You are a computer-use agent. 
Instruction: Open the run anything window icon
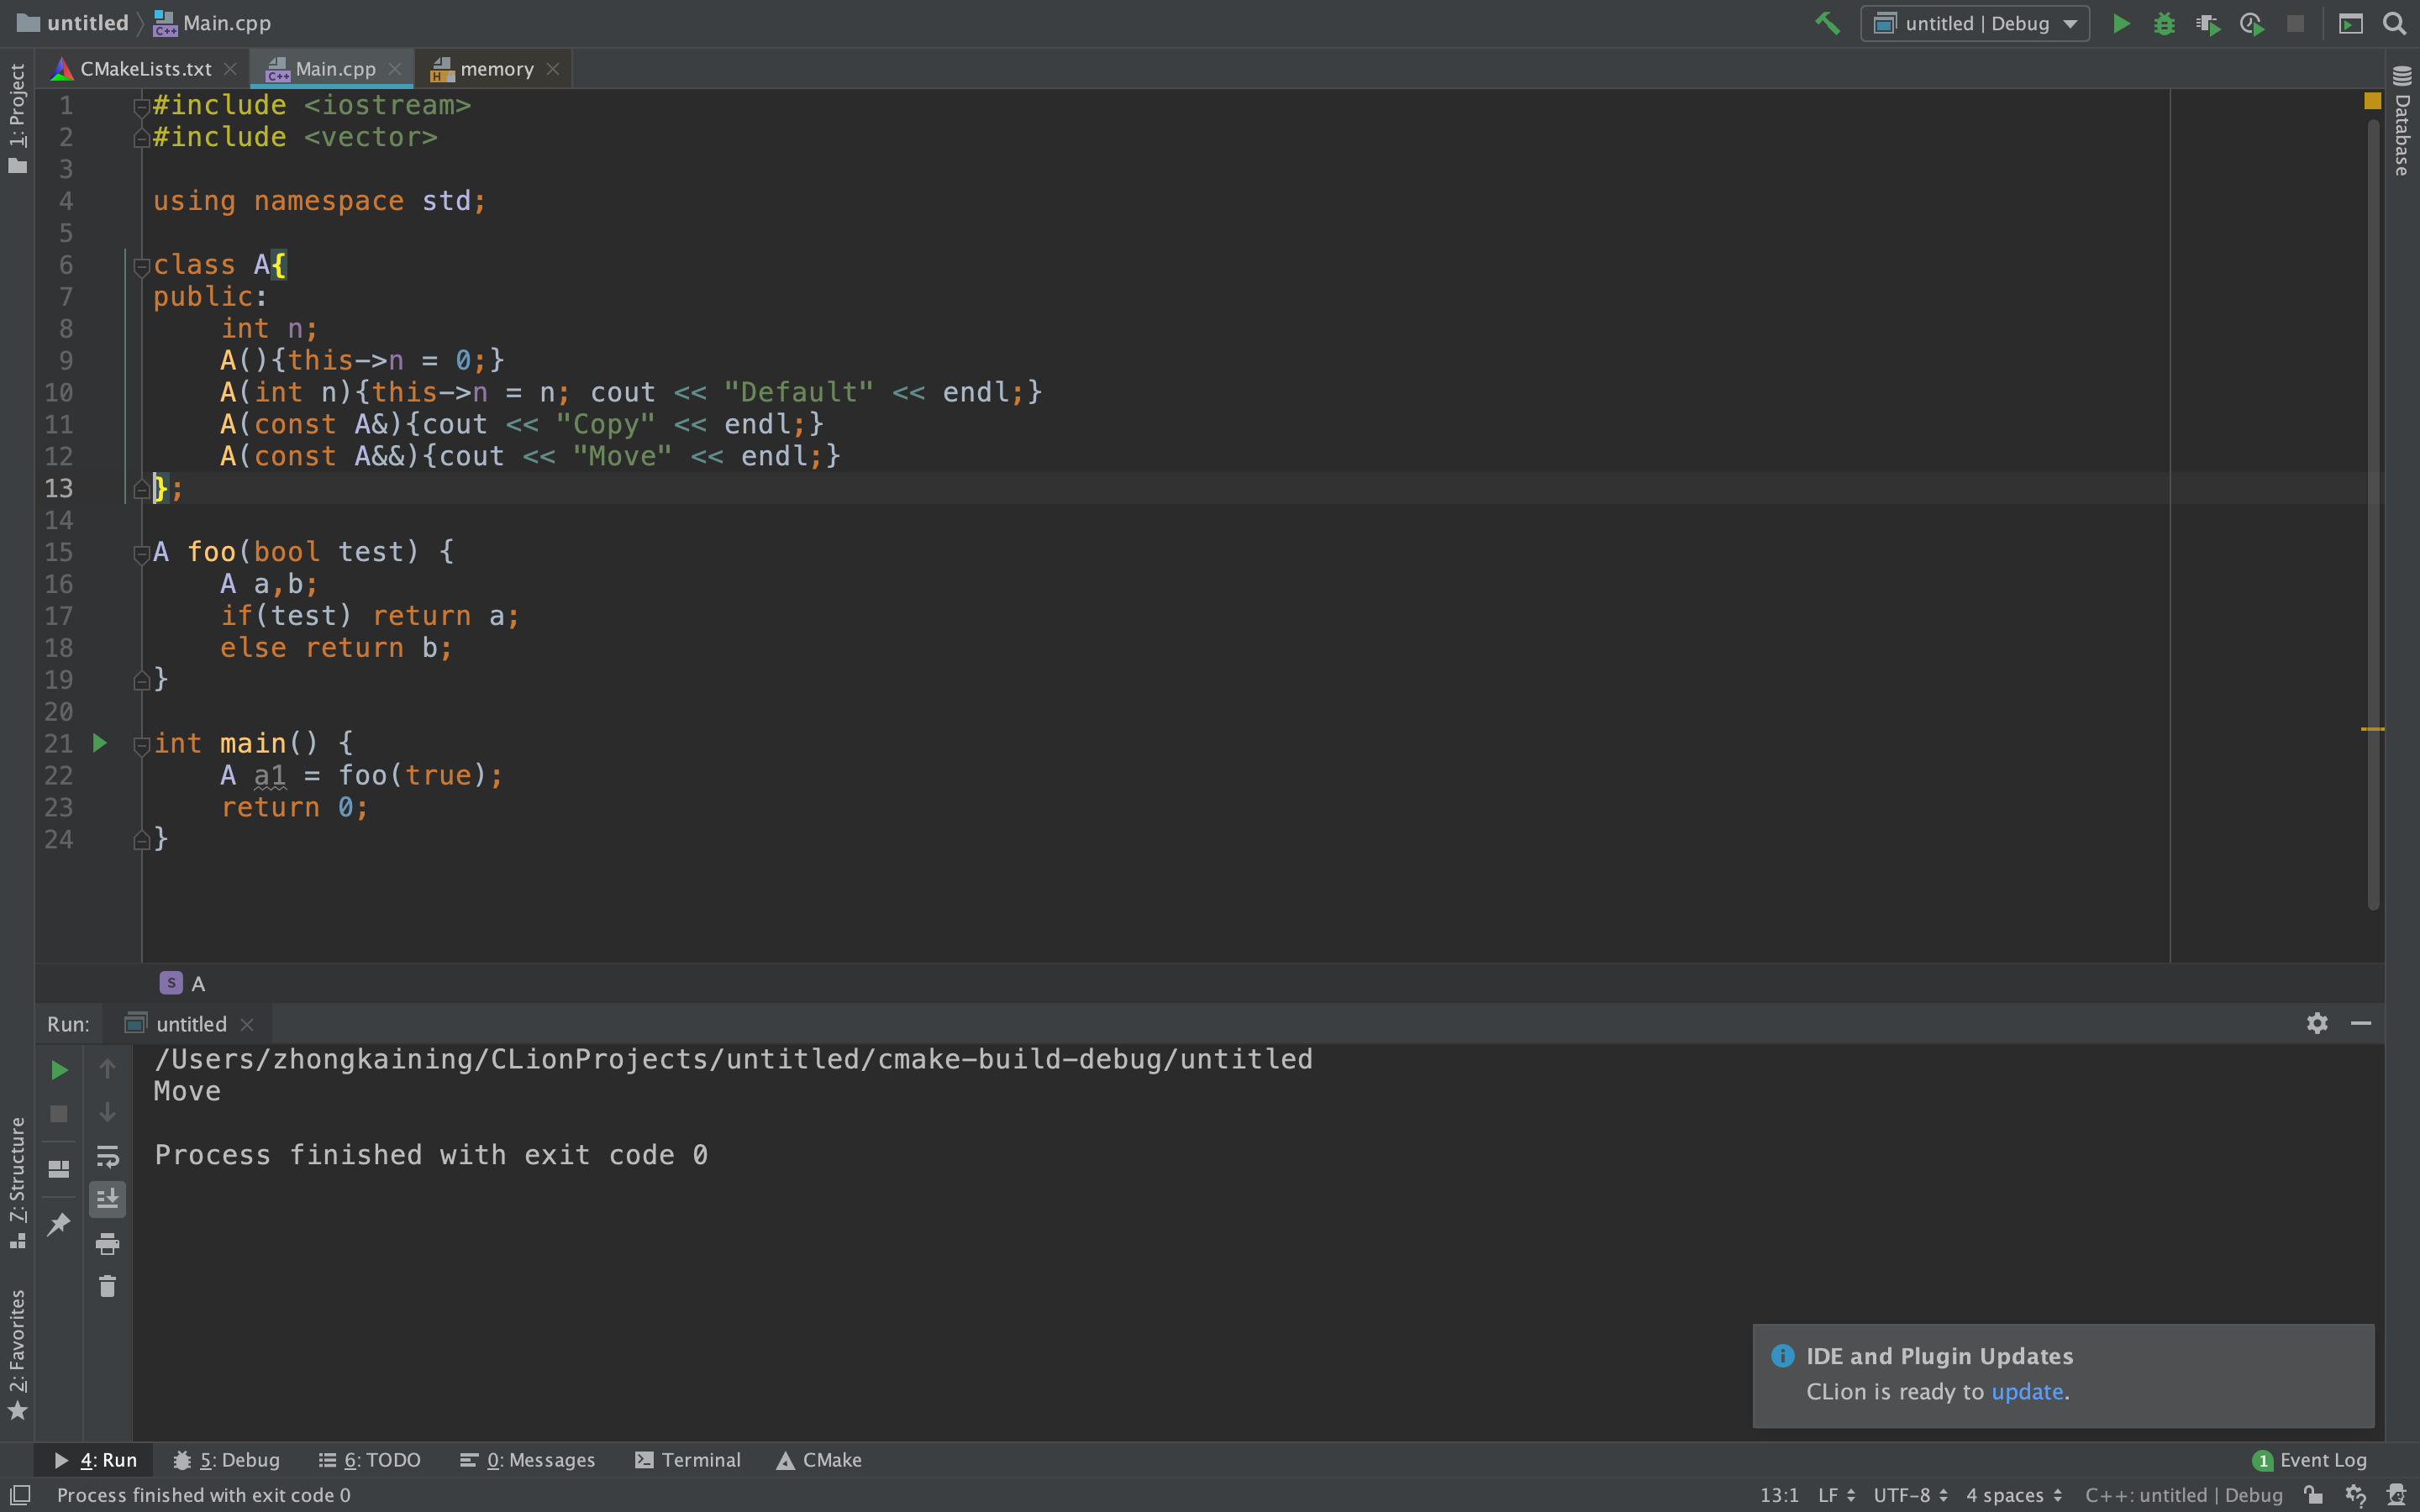(x=2351, y=23)
